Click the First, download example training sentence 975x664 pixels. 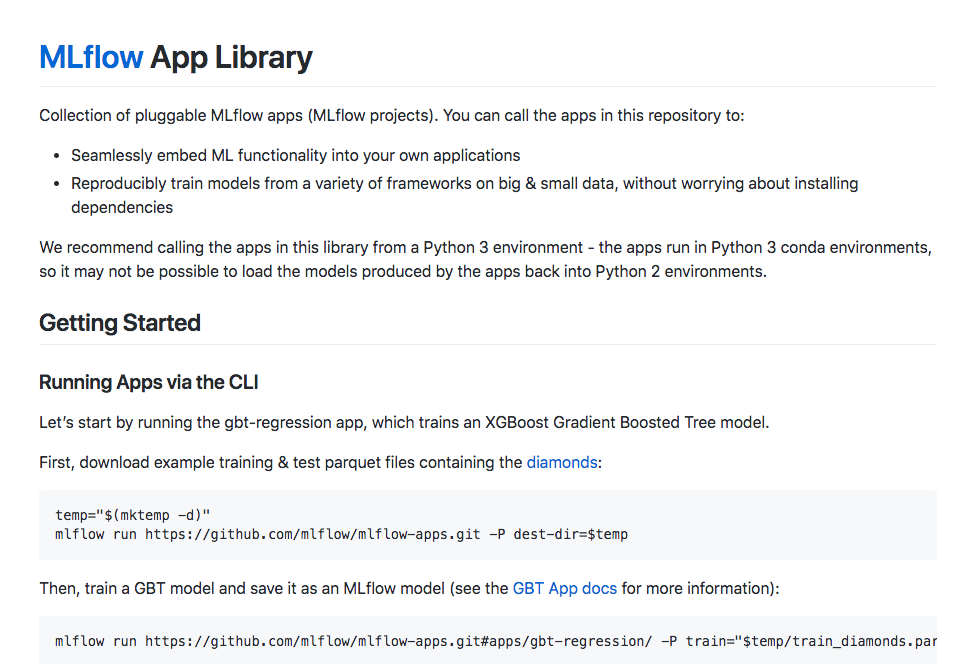pos(281,462)
